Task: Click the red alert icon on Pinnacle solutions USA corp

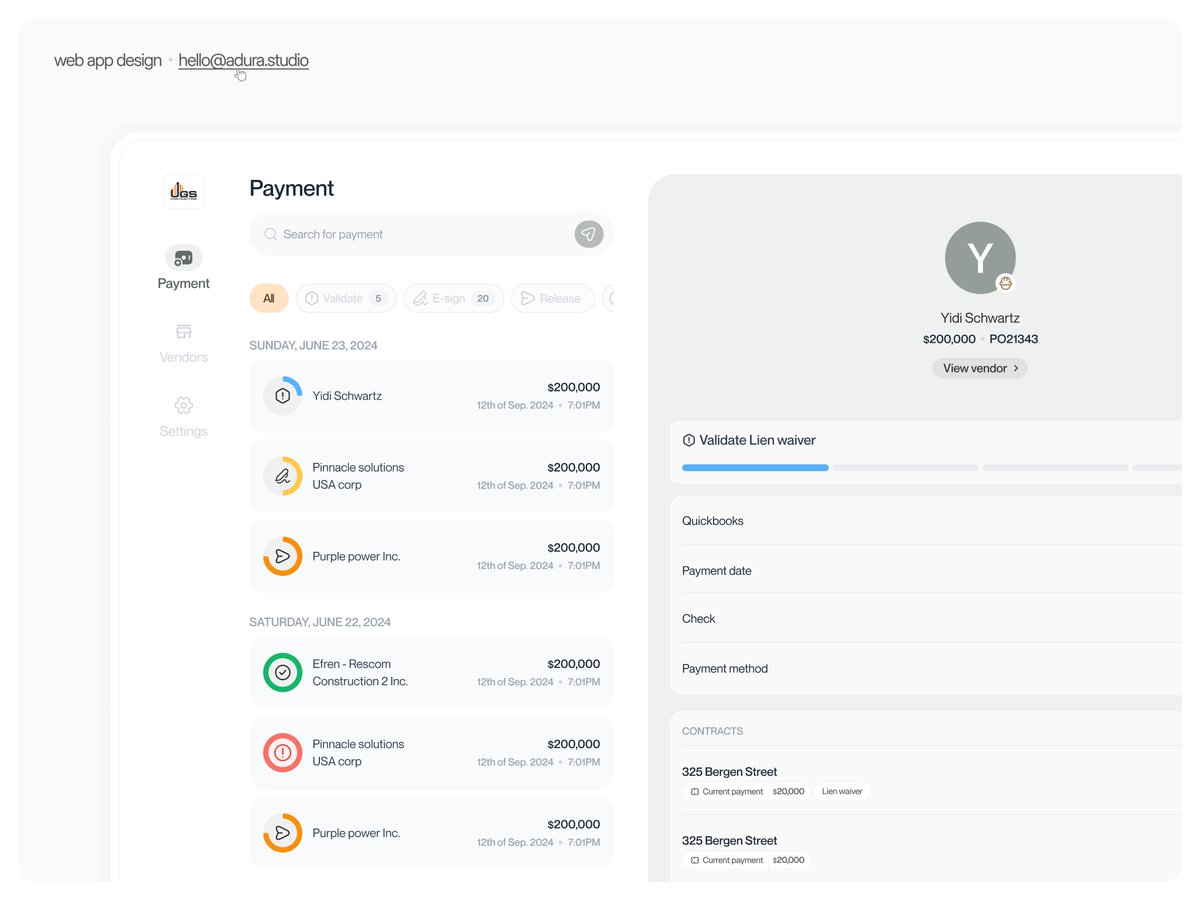Action: [282, 752]
